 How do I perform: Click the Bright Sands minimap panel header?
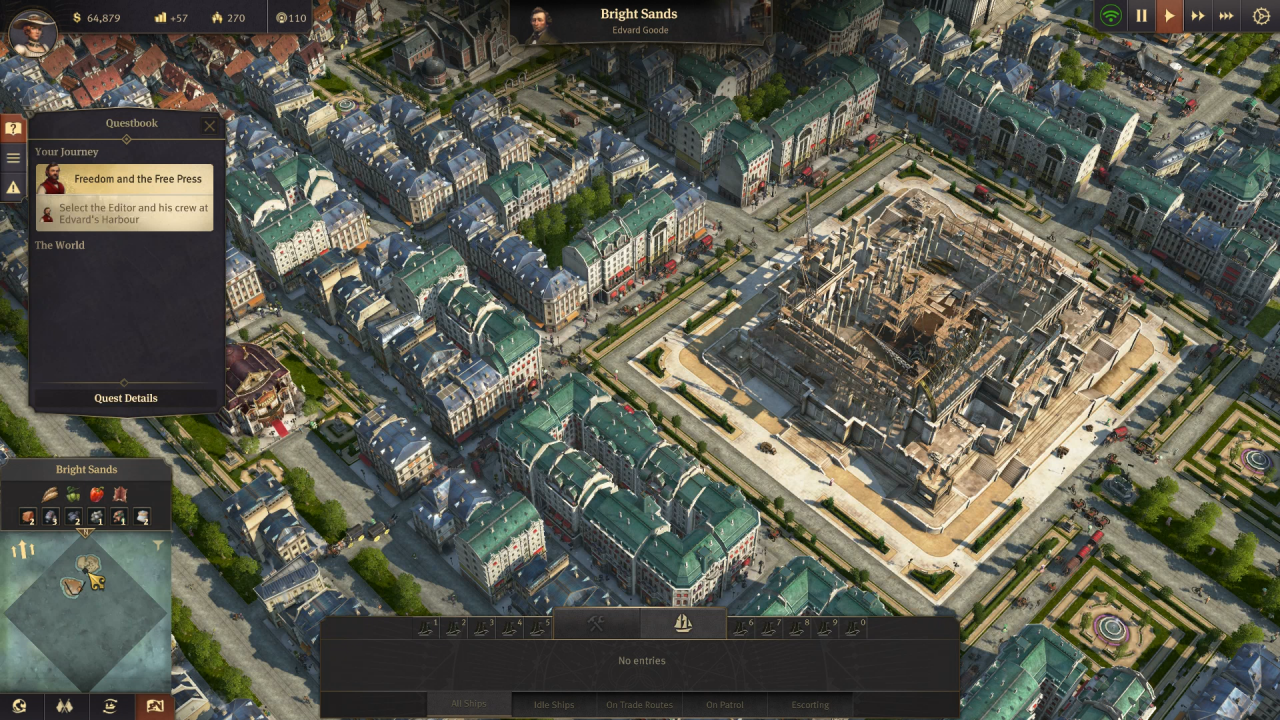[86, 469]
